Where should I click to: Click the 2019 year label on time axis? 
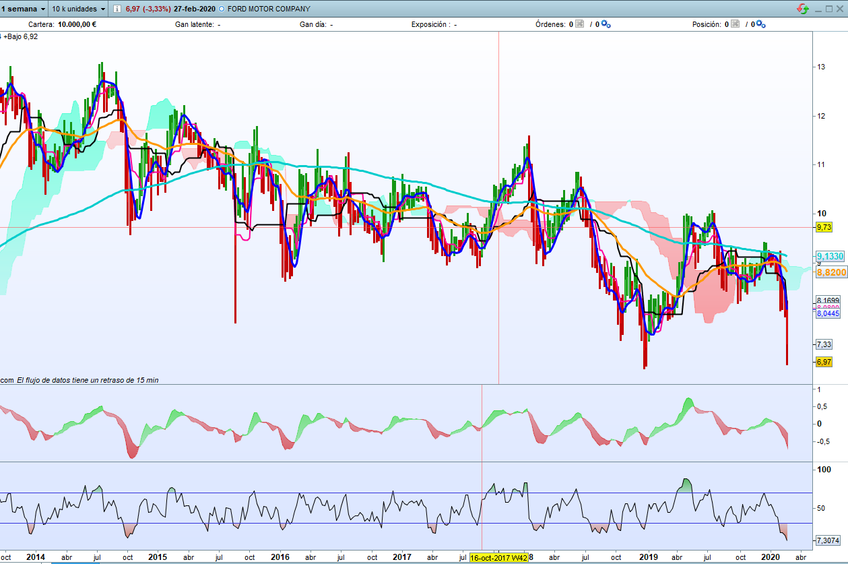(648, 557)
